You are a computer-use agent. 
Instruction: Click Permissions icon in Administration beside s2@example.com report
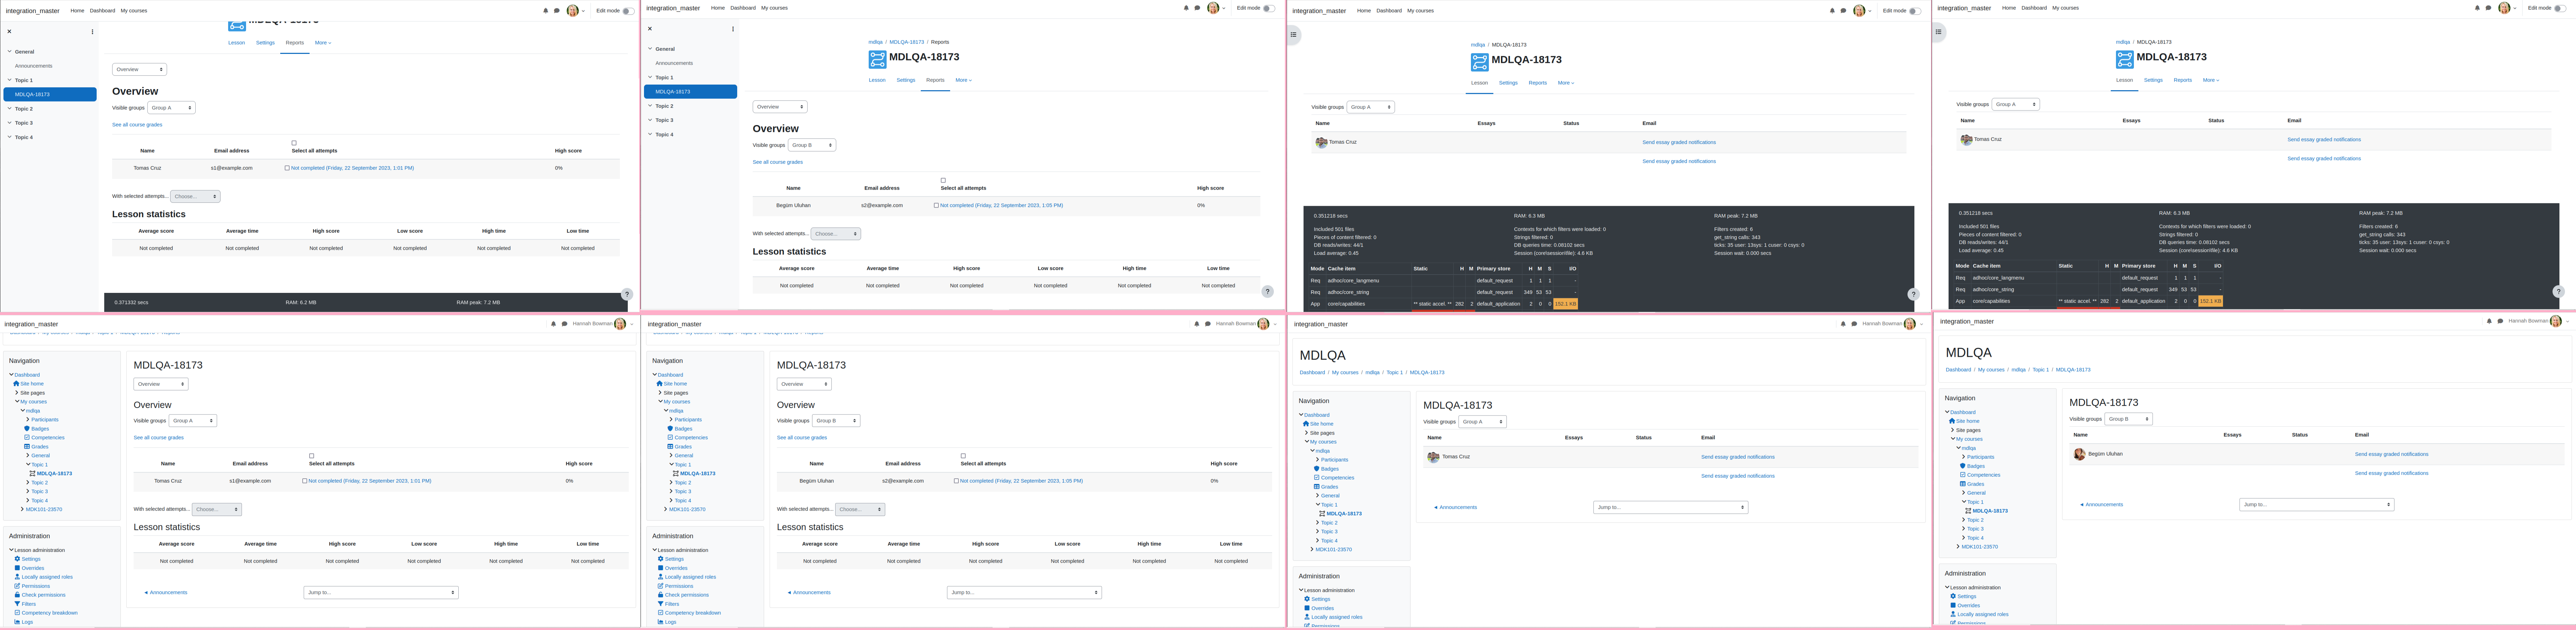tap(661, 586)
